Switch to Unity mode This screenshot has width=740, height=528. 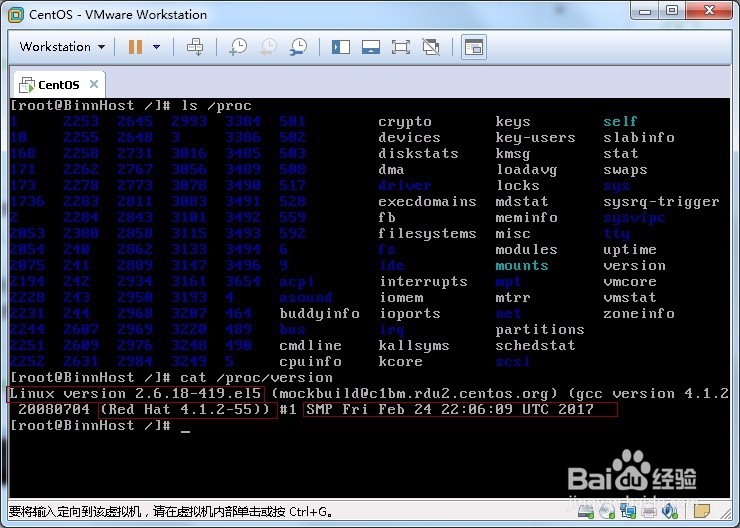click(x=431, y=47)
